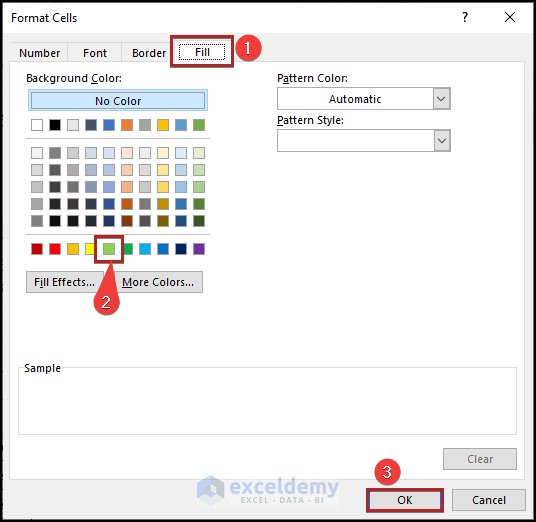Click the Cancel button

pos(488,500)
